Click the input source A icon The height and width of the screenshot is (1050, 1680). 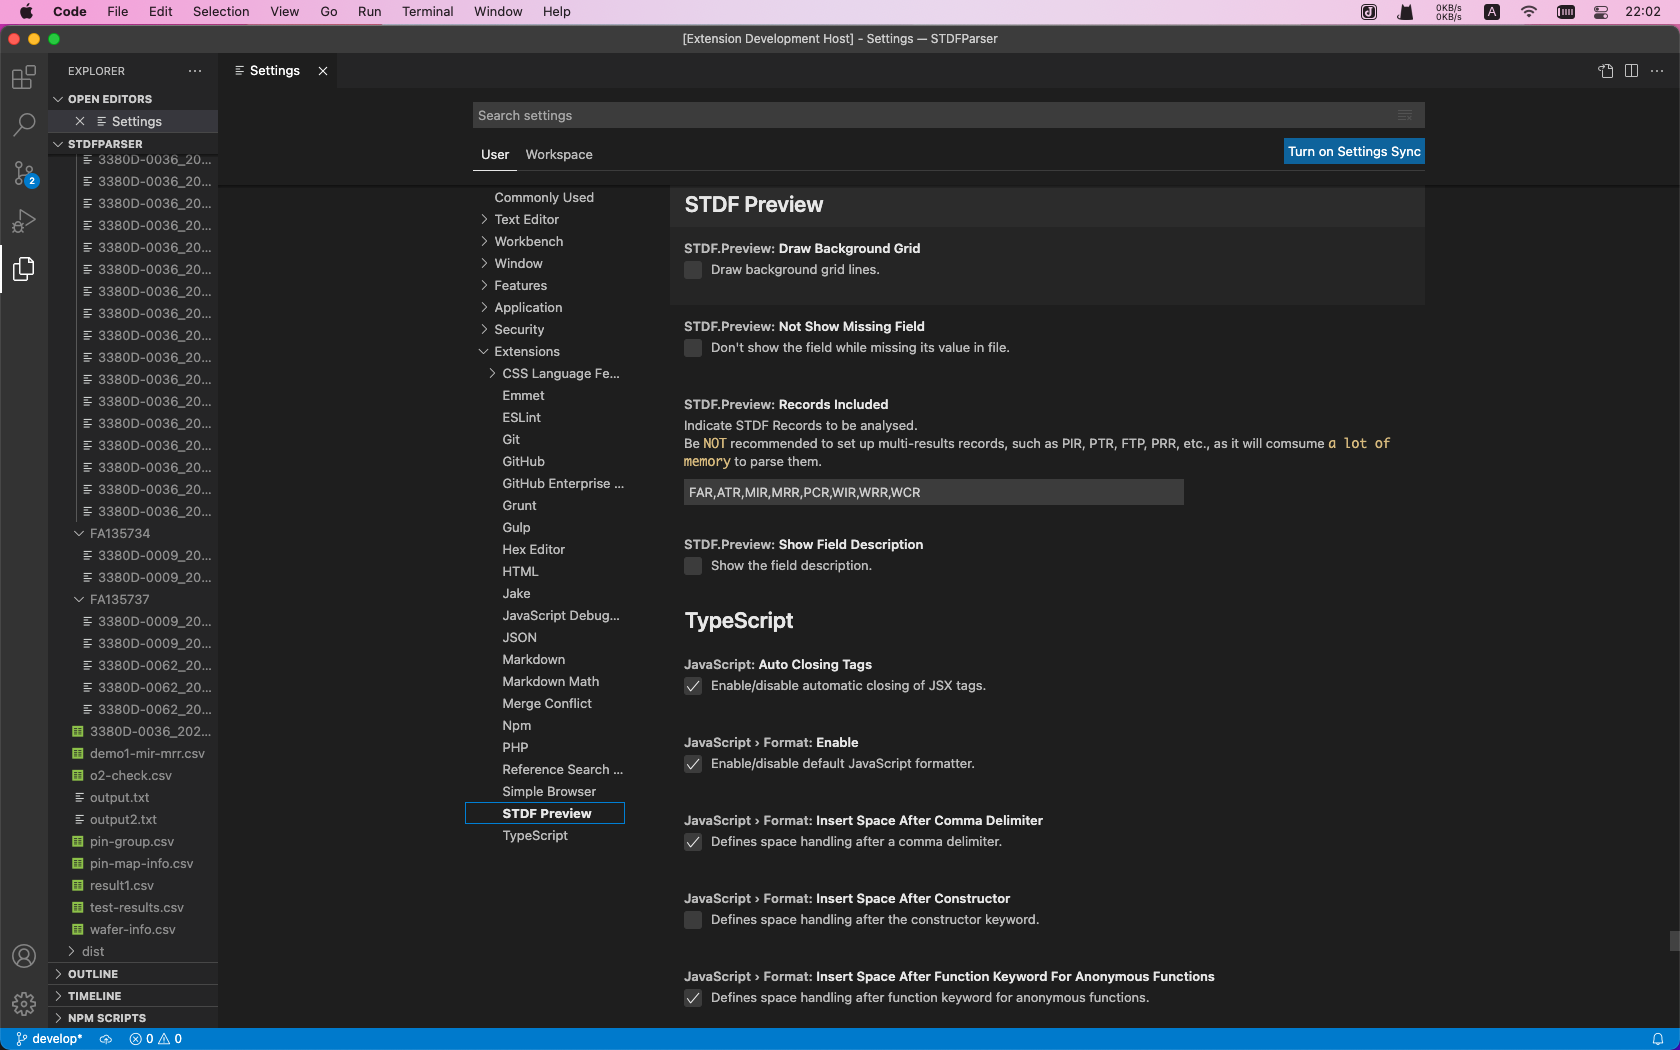click(x=1492, y=12)
